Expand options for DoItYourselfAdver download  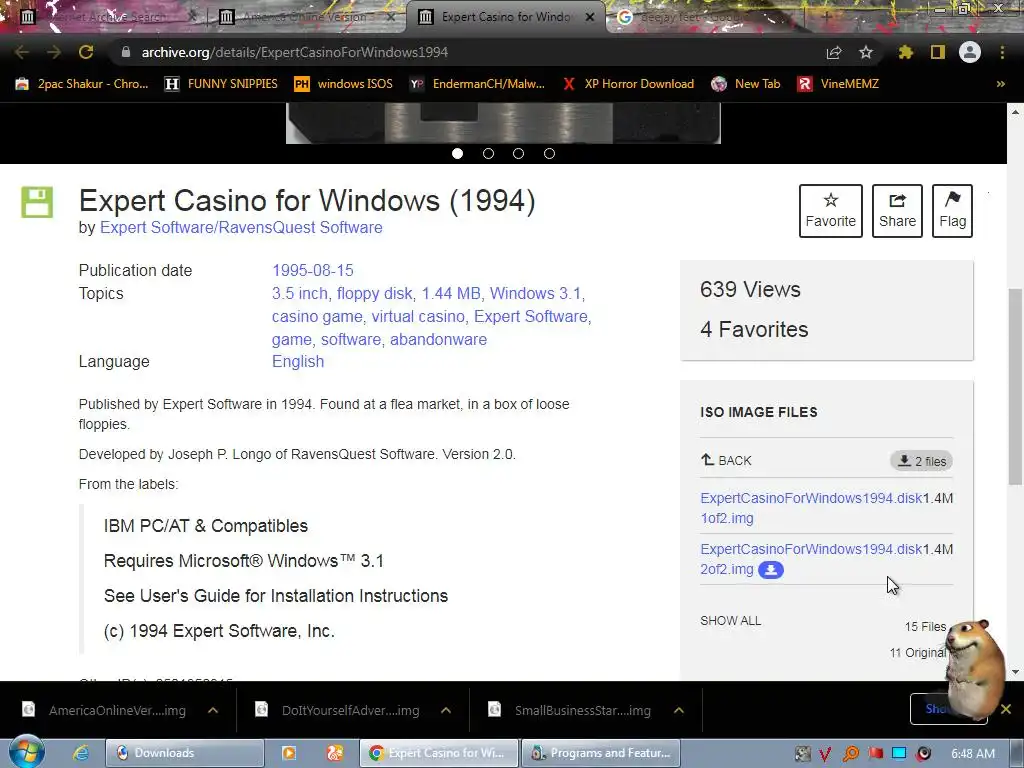tap(446, 710)
